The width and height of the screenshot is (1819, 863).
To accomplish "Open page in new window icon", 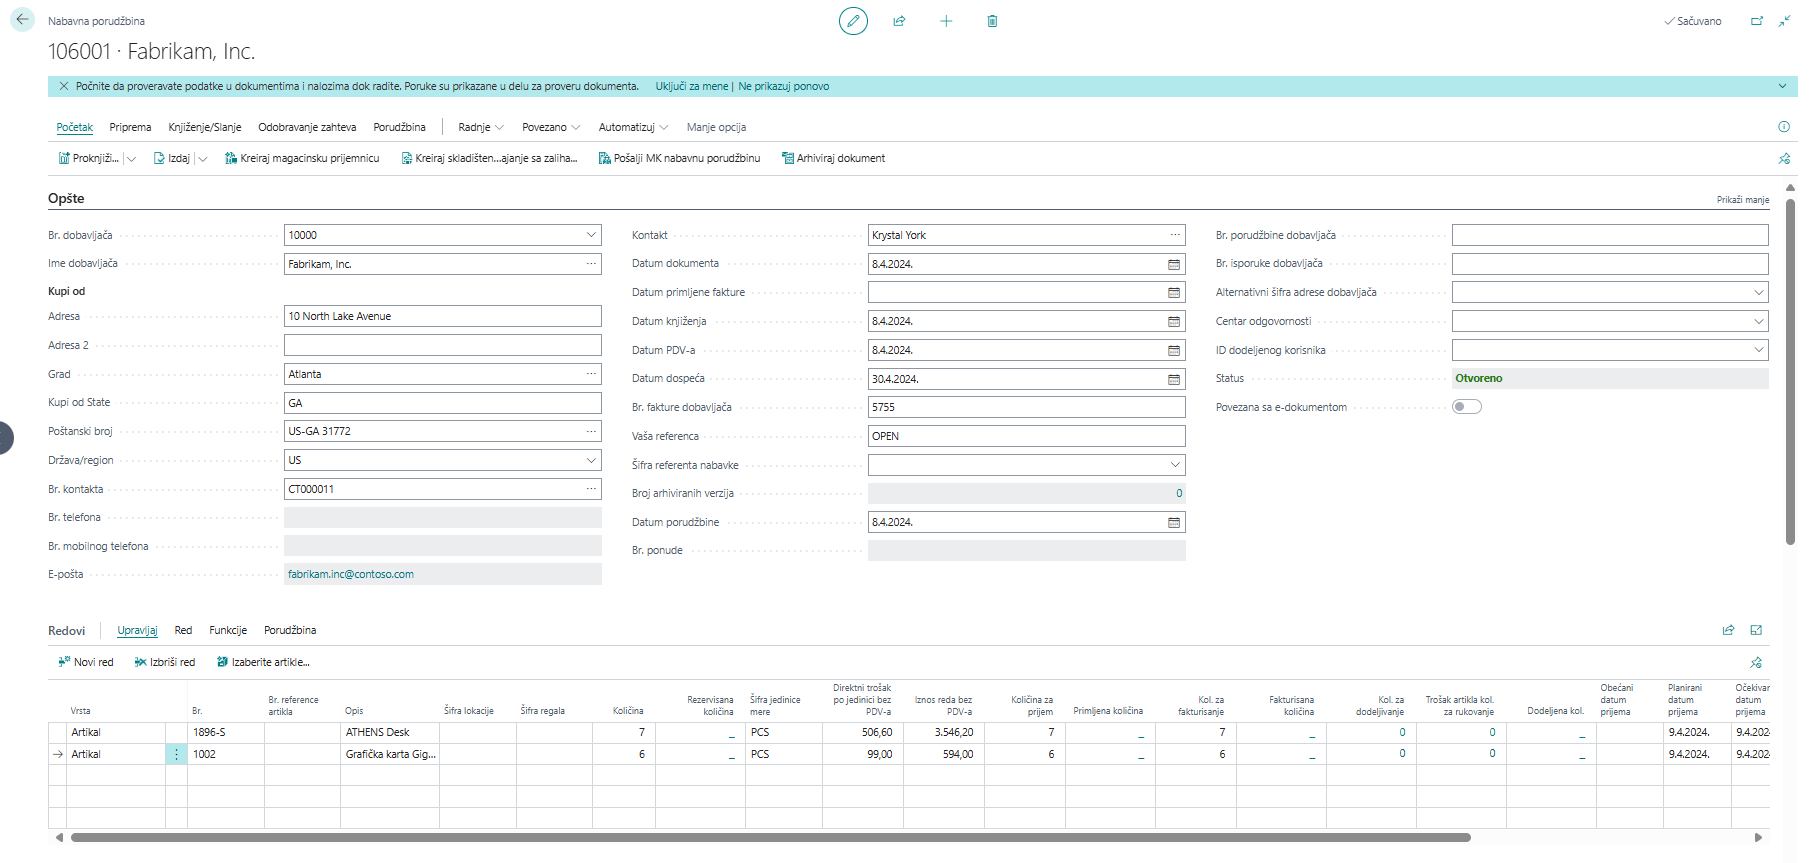I will pyautogui.click(x=1756, y=21).
